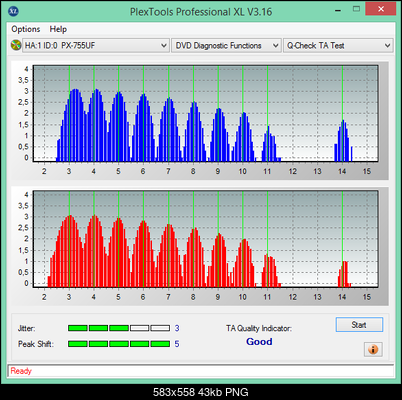Minimize the PlexTools window
The width and height of the screenshot is (402, 400).
coord(338,11)
